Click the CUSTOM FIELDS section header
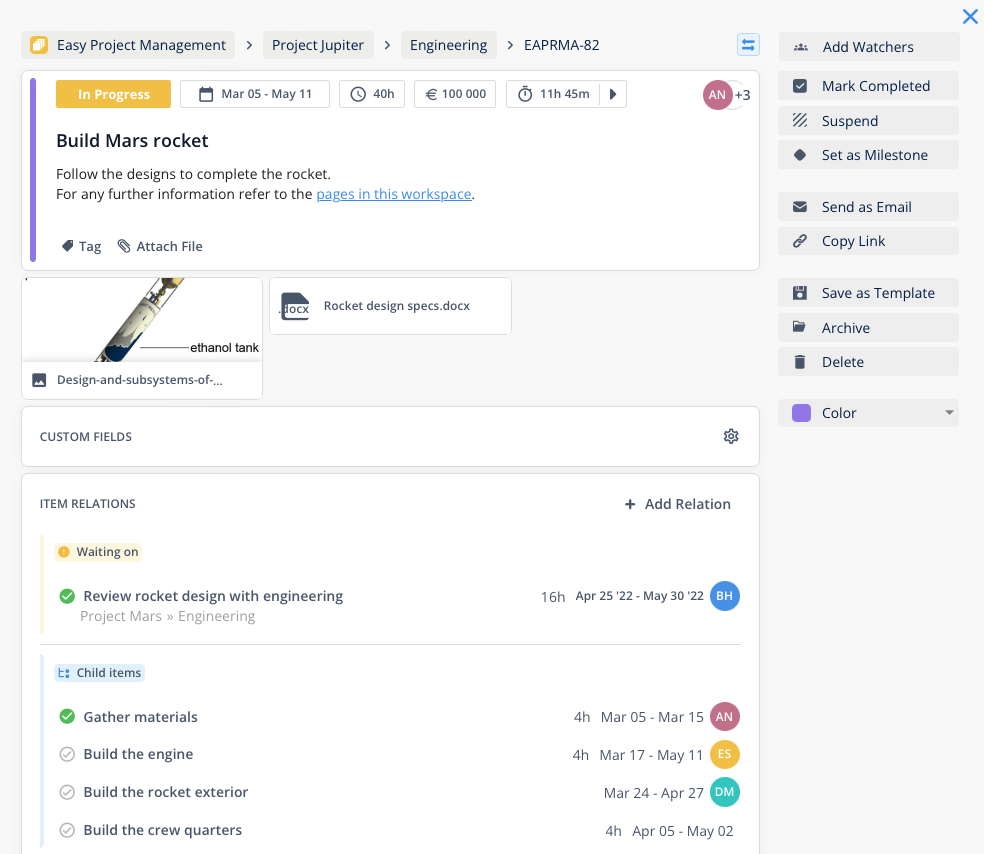Image resolution: width=984 pixels, height=854 pixels. pyautogui.click(x=86, y=437)
